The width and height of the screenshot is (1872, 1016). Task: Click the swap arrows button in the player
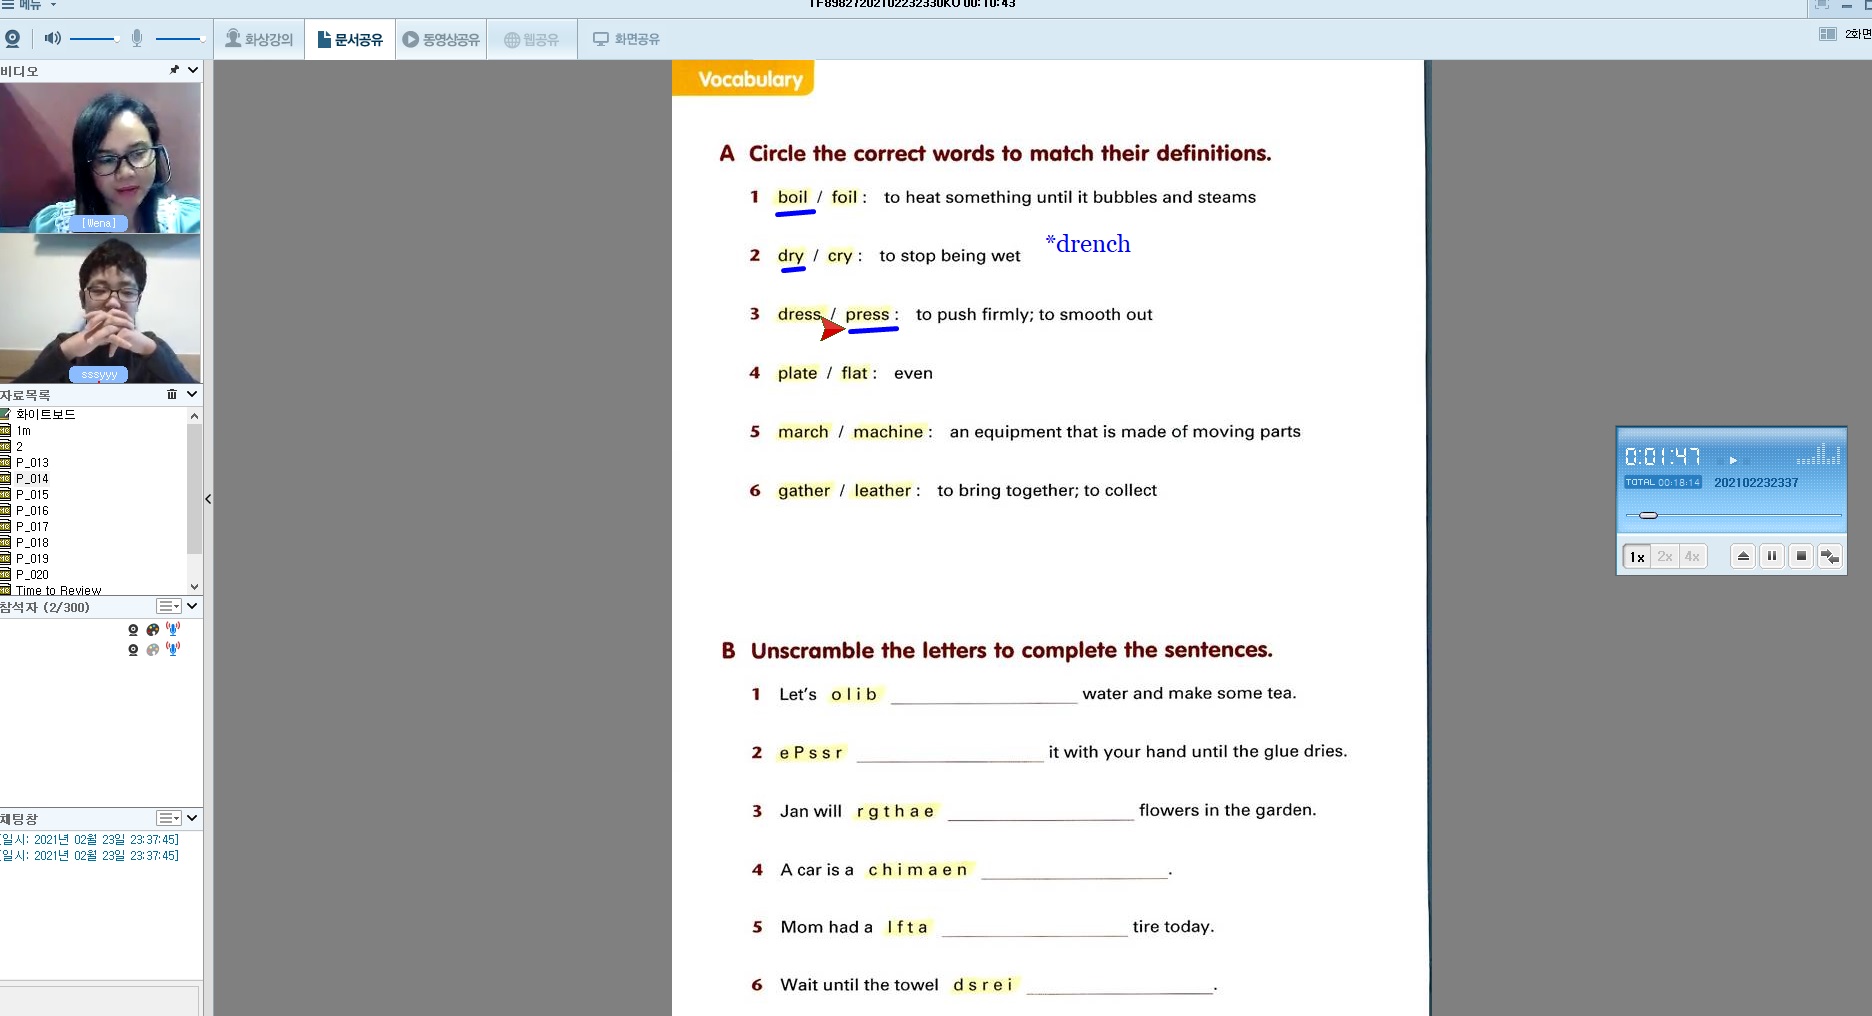click(1829, 556)
